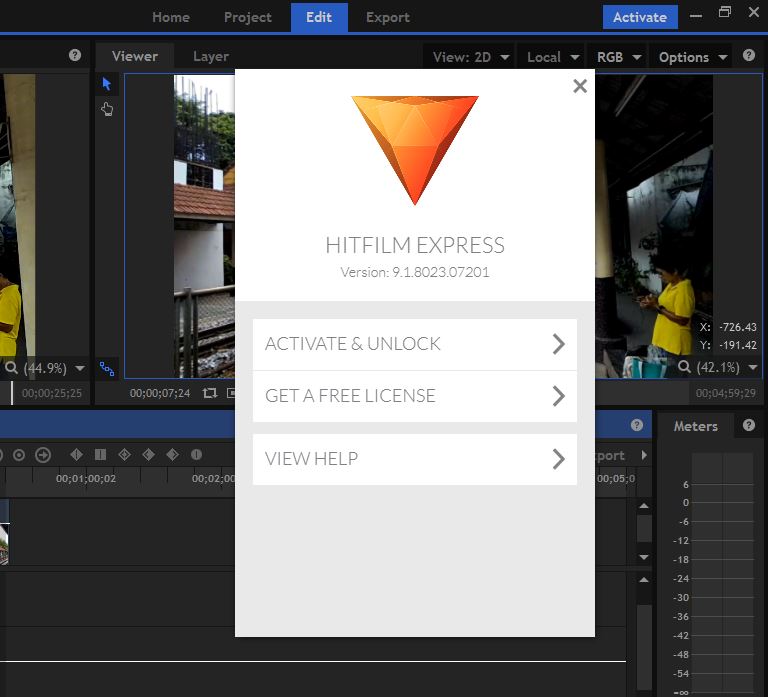
Task: Click the Viewer timecode 00;00;07;24
Action: point(160,393)
